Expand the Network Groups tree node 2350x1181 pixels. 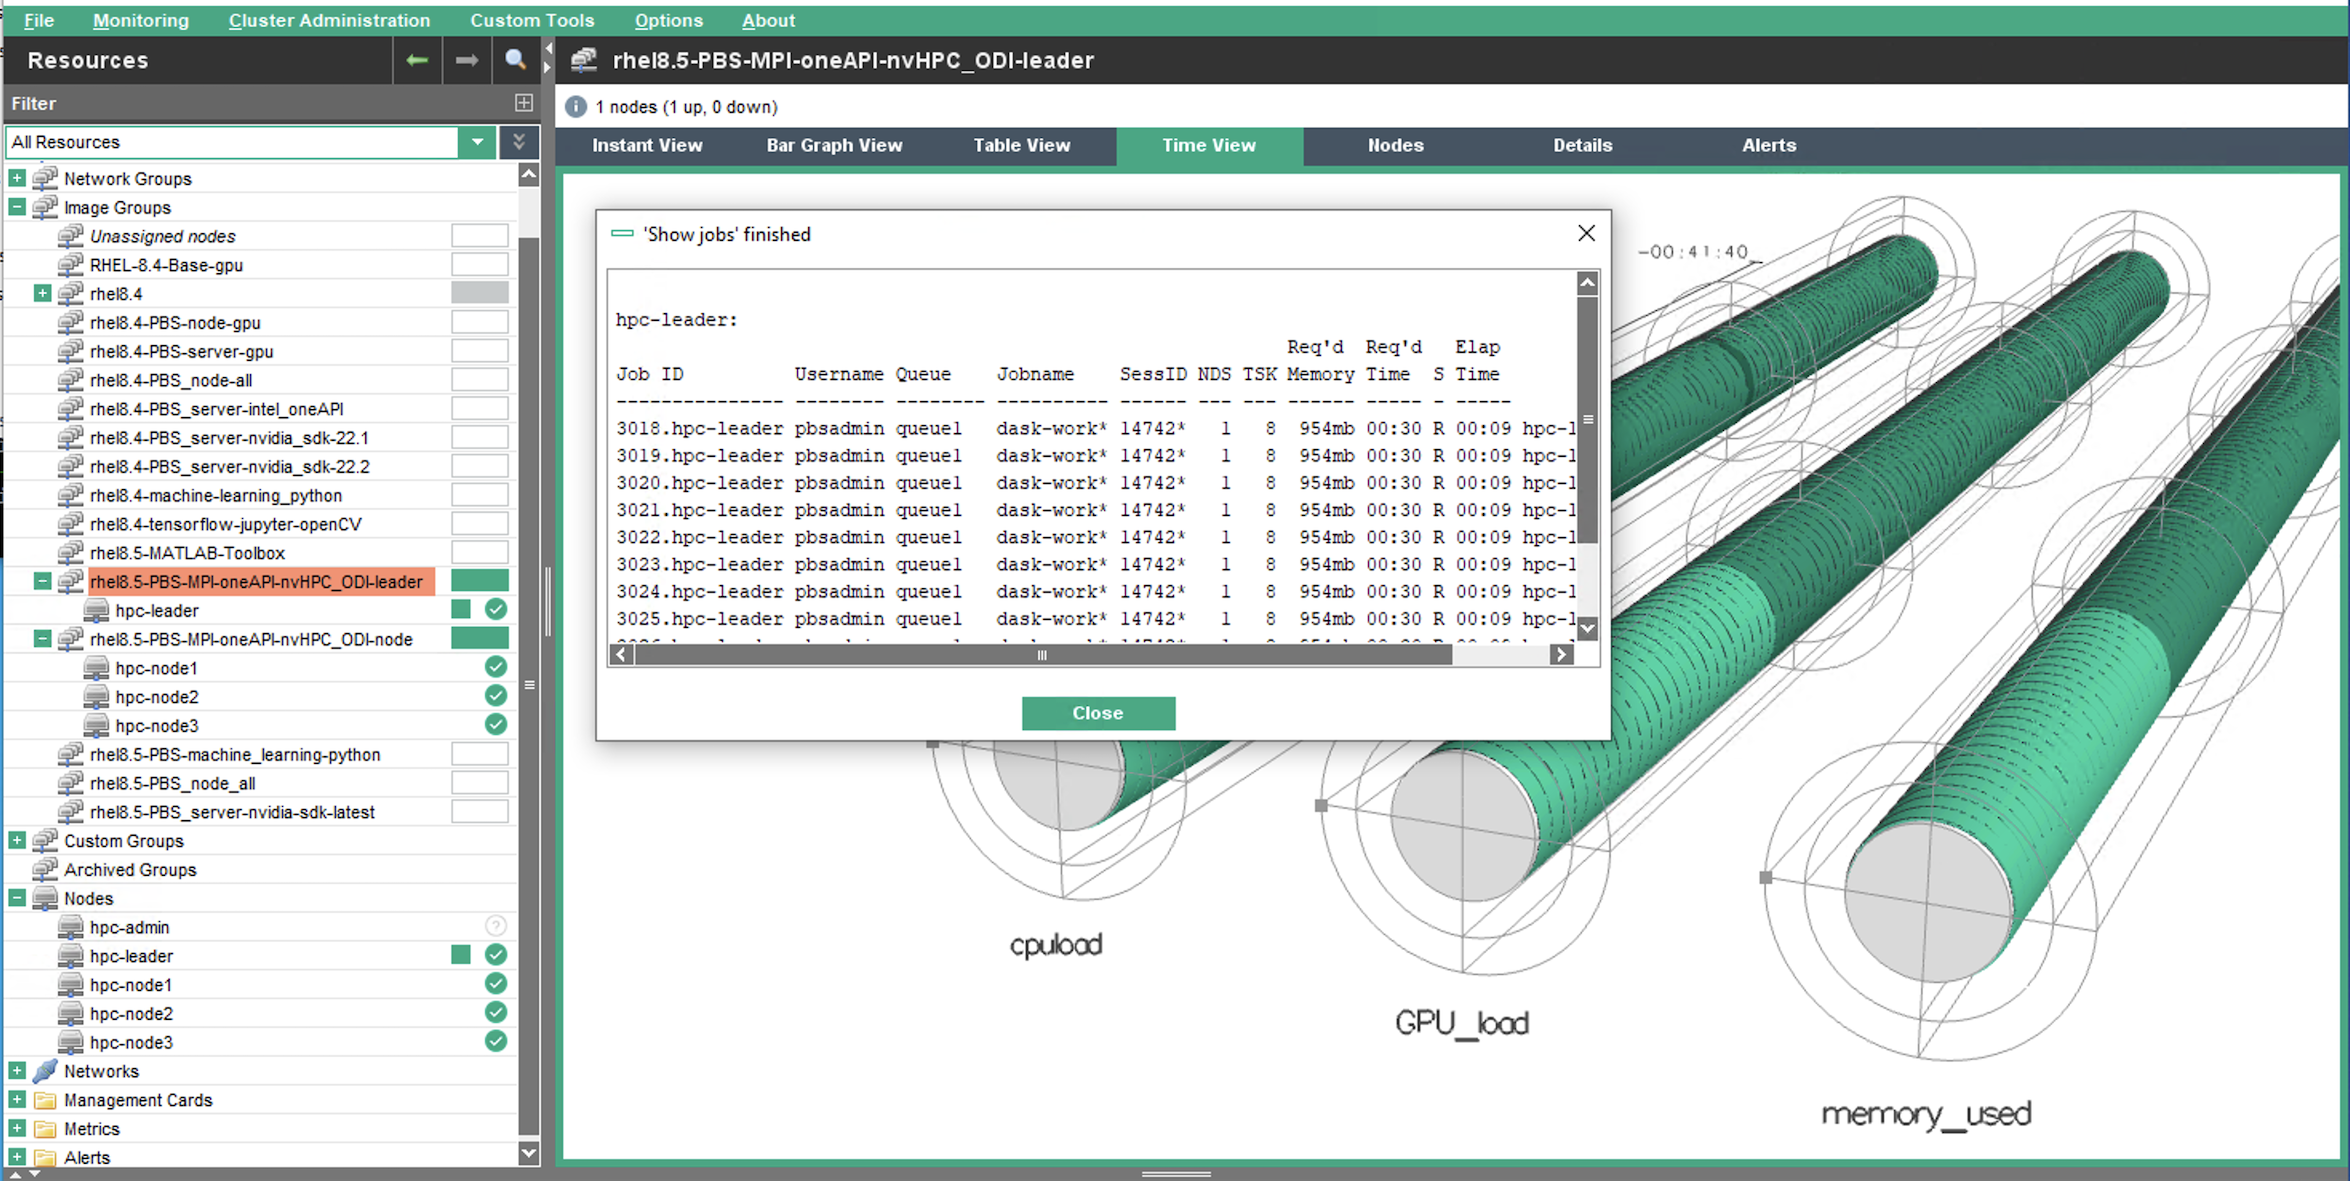17,178
